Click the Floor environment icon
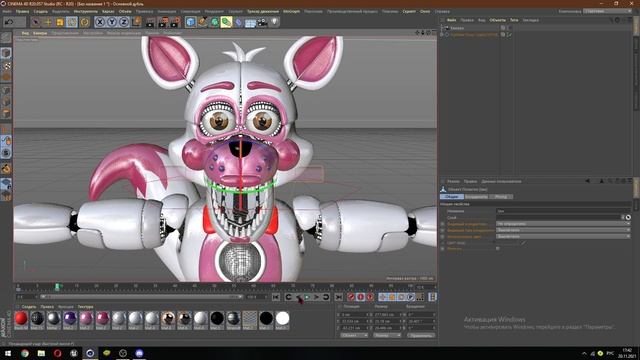 [250, 22]
